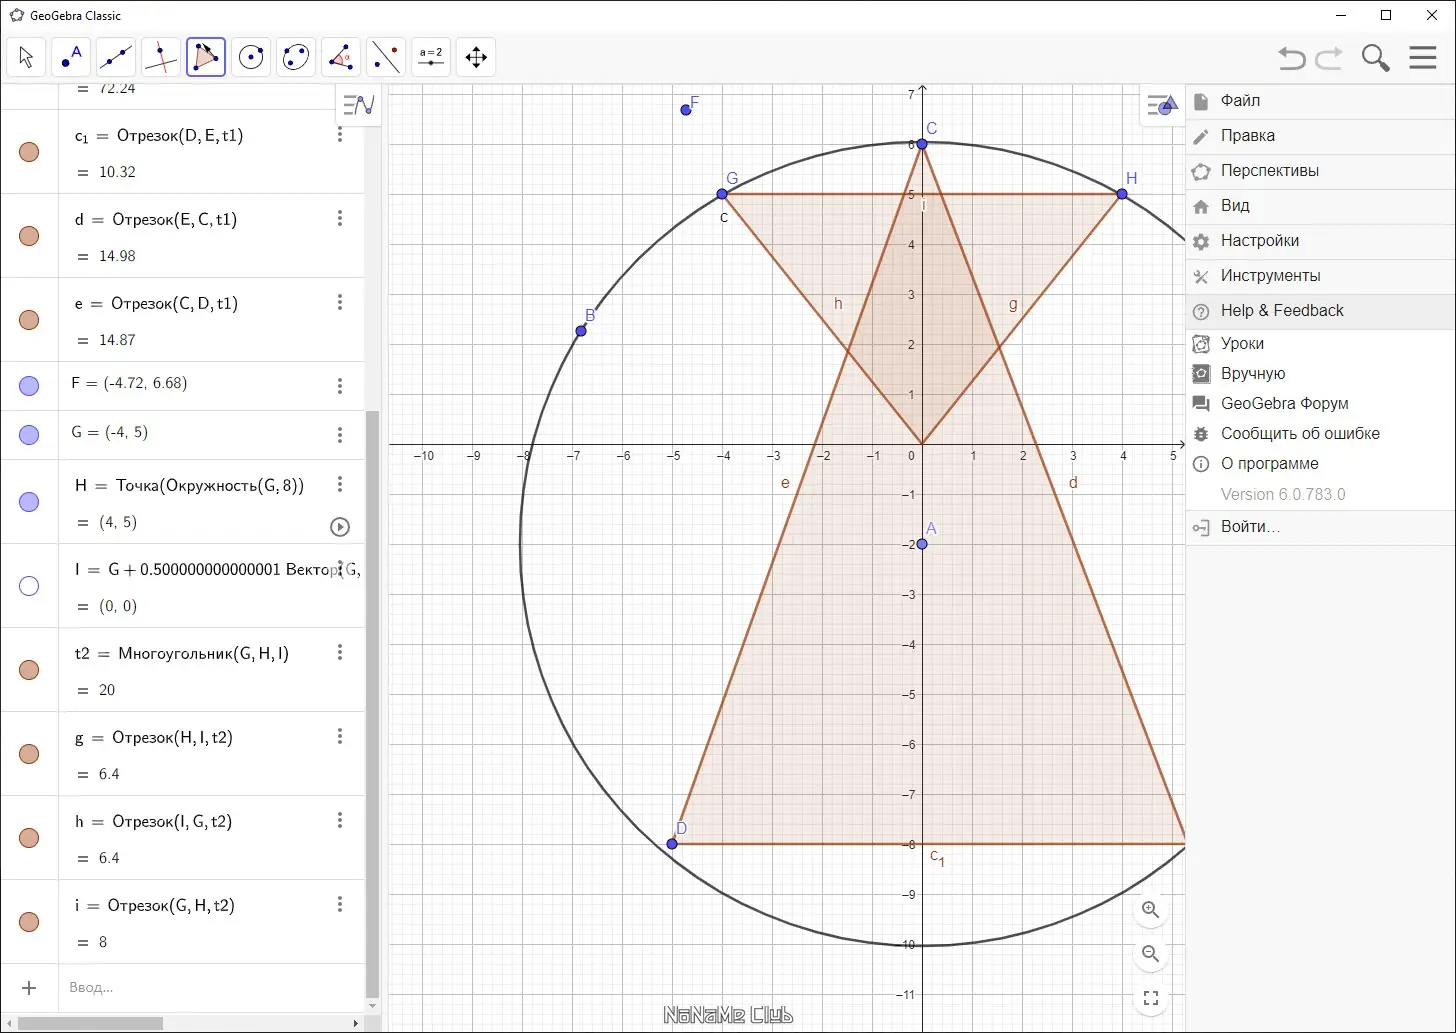Click the Войти sign-in button
Viewport: 1456px width, 1033px height.
coord(1250,527)
